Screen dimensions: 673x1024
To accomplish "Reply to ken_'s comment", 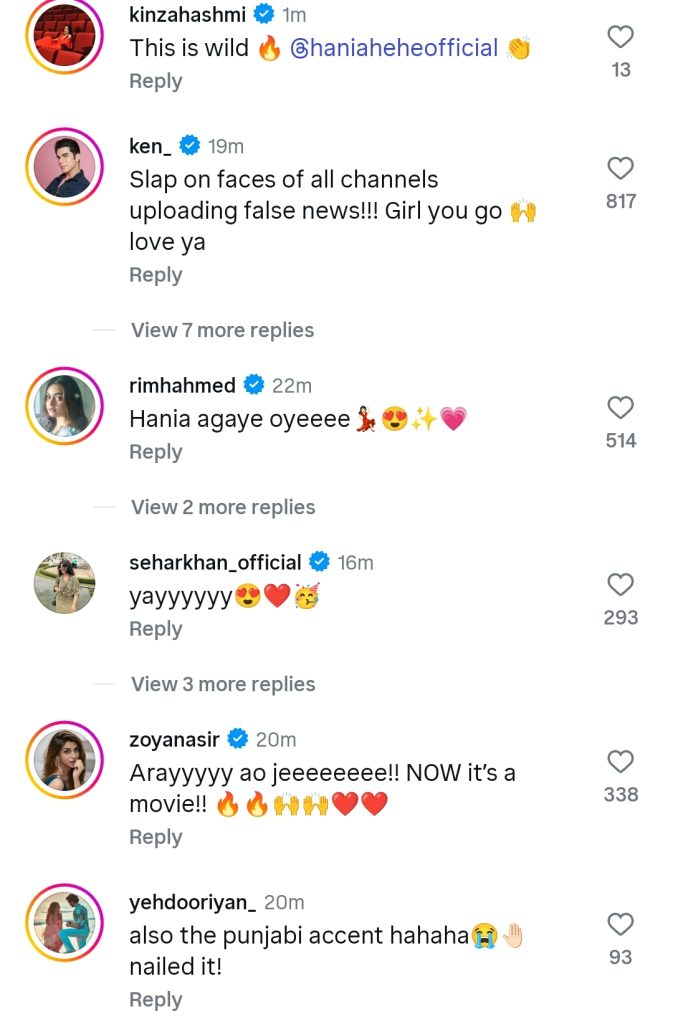I will coord(155,275).
